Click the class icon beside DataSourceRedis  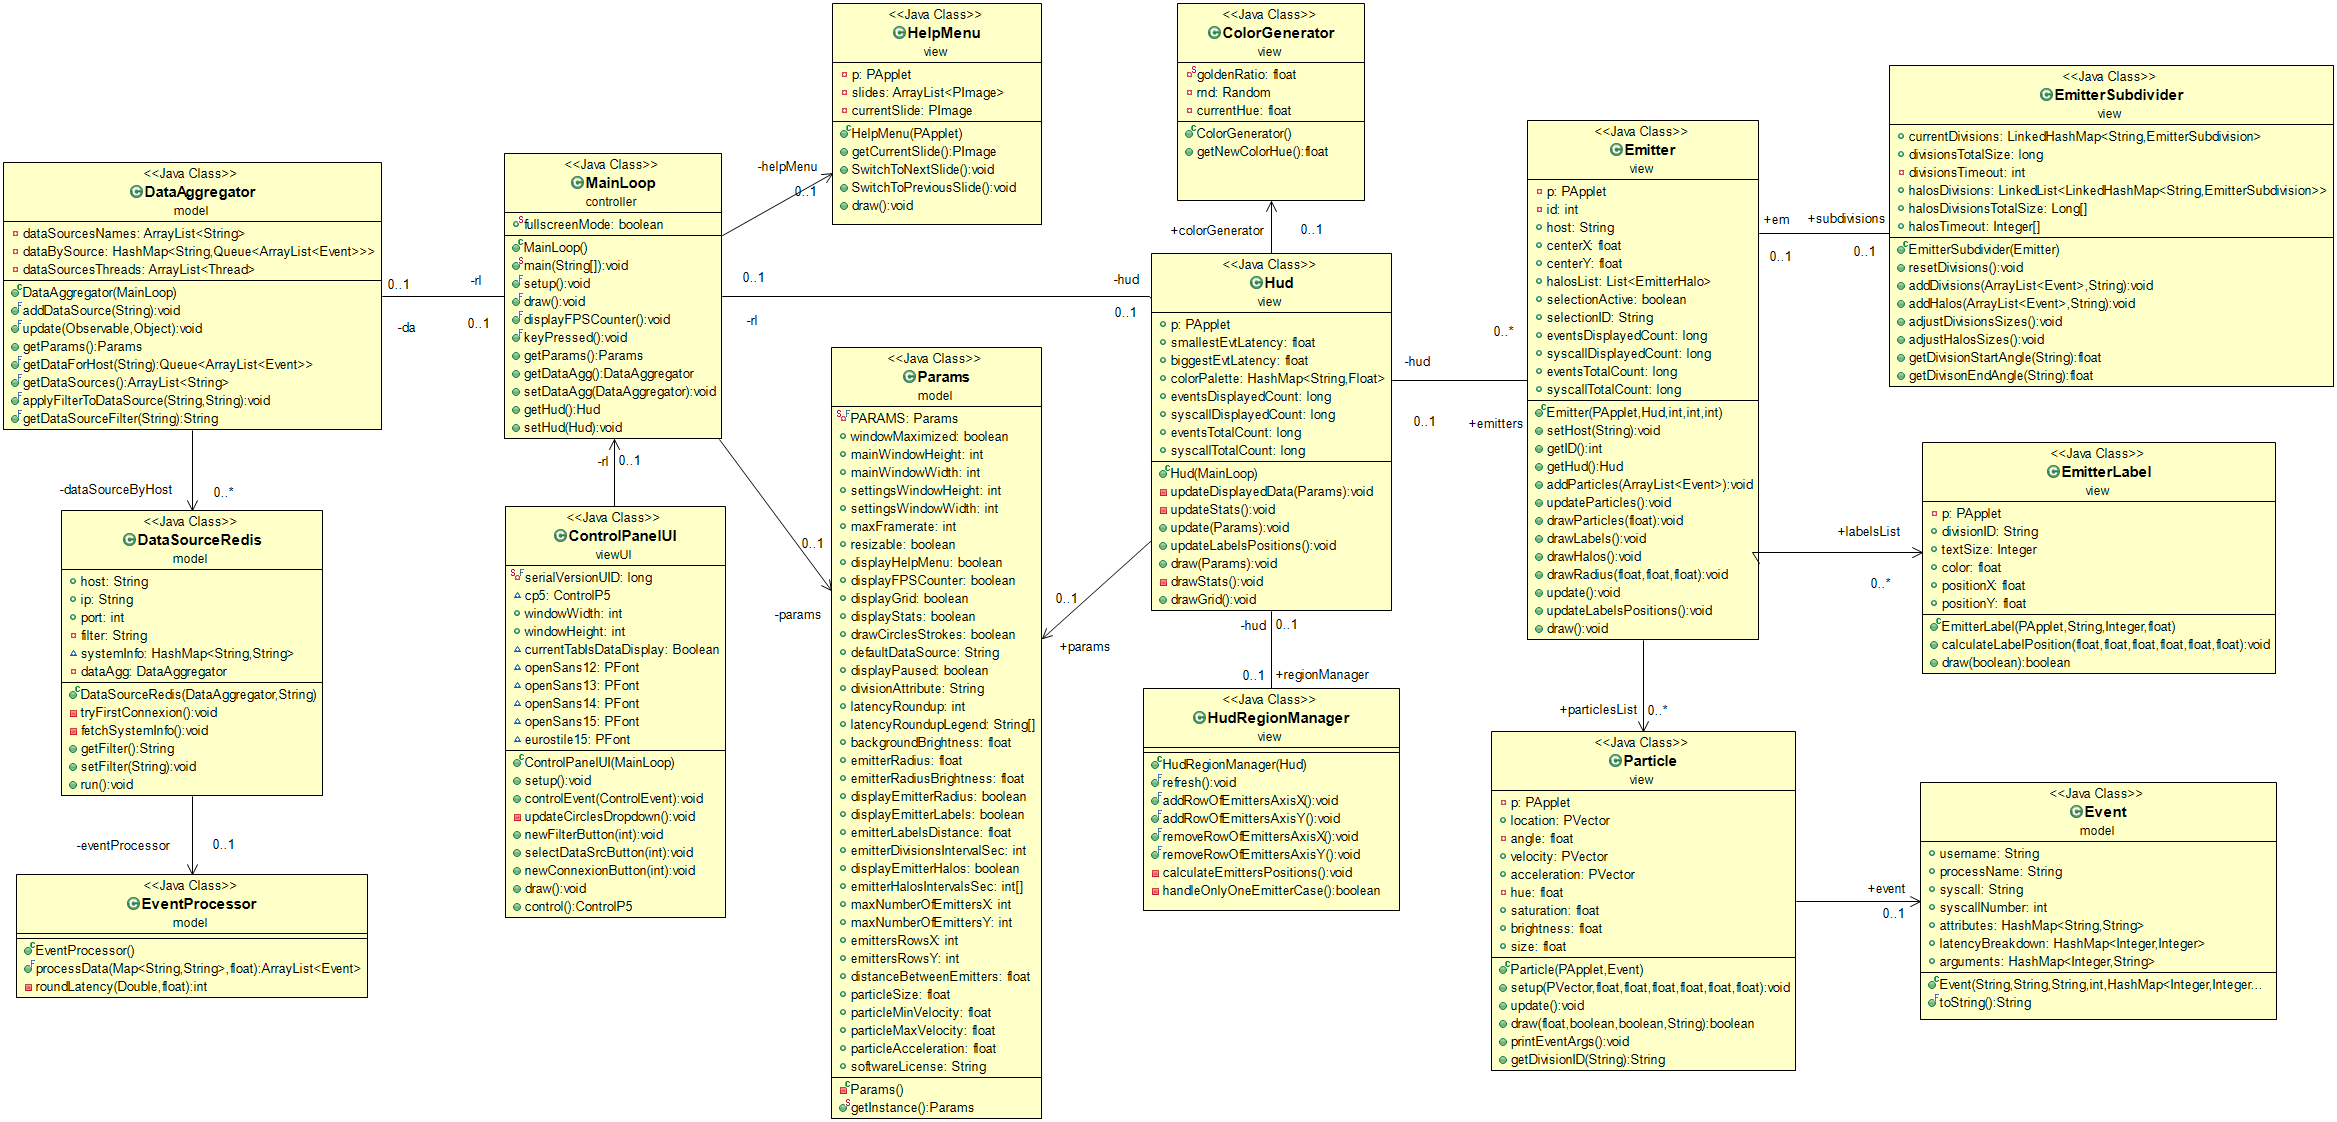(x=129, y=540)
